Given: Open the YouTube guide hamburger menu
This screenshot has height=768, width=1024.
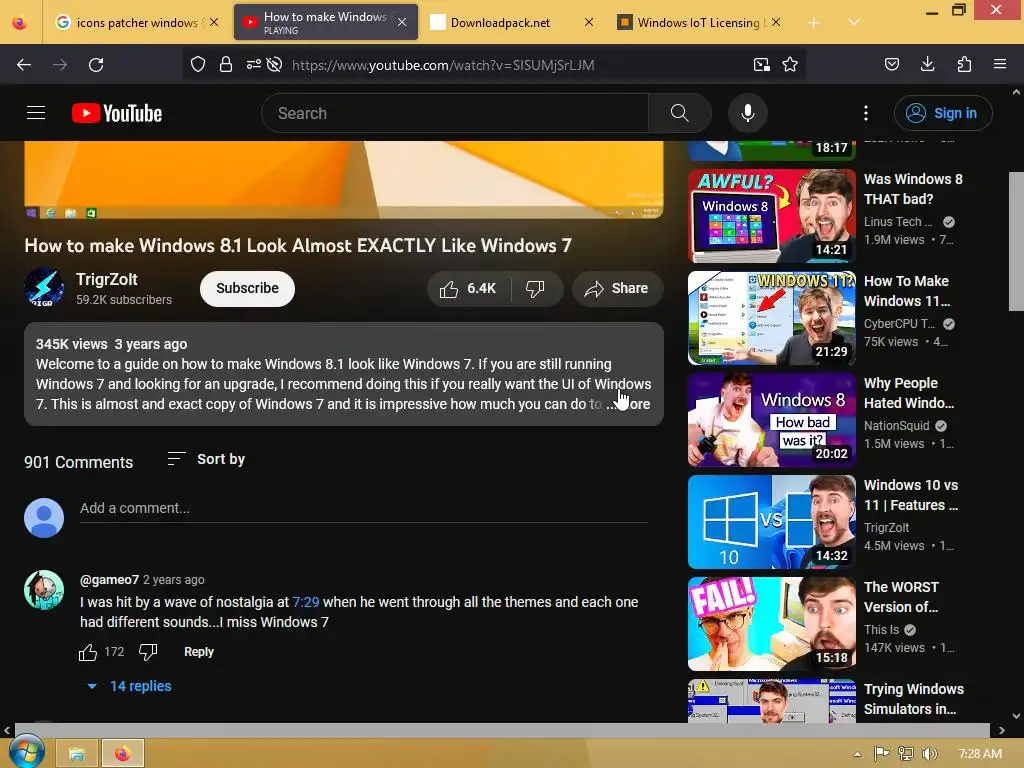Looking at the screenshot, I should pos(36,113).
